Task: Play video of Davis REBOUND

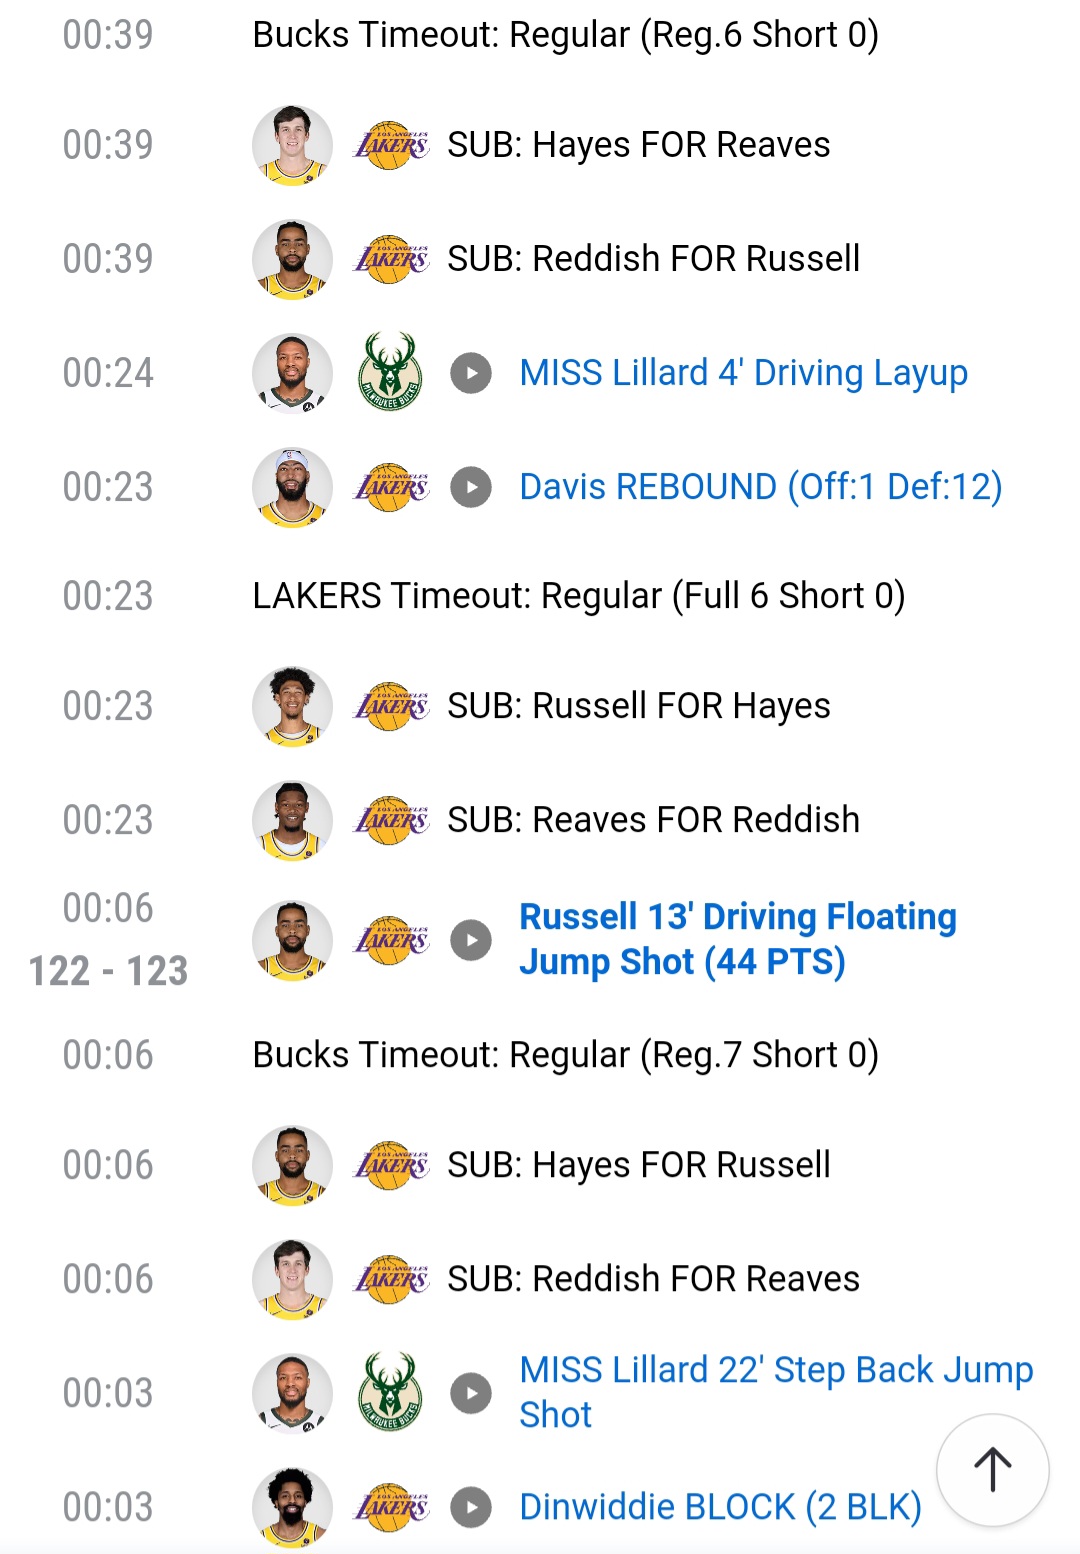Action: click(471, 487)
